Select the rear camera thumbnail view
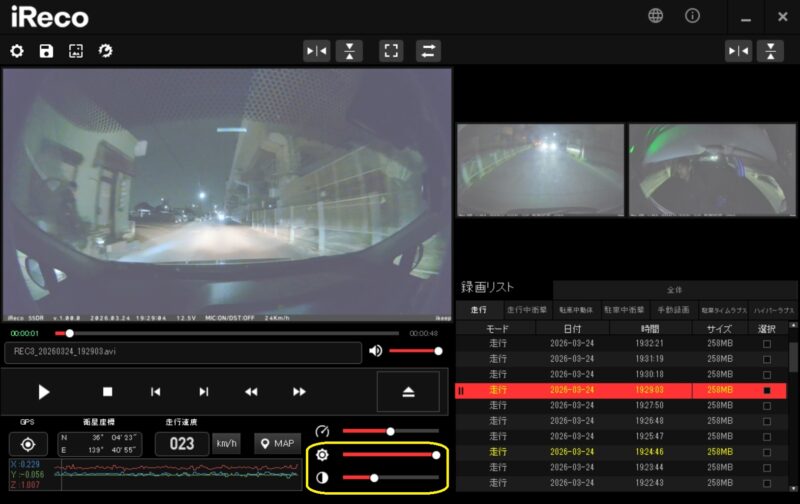 click(540, 170)
